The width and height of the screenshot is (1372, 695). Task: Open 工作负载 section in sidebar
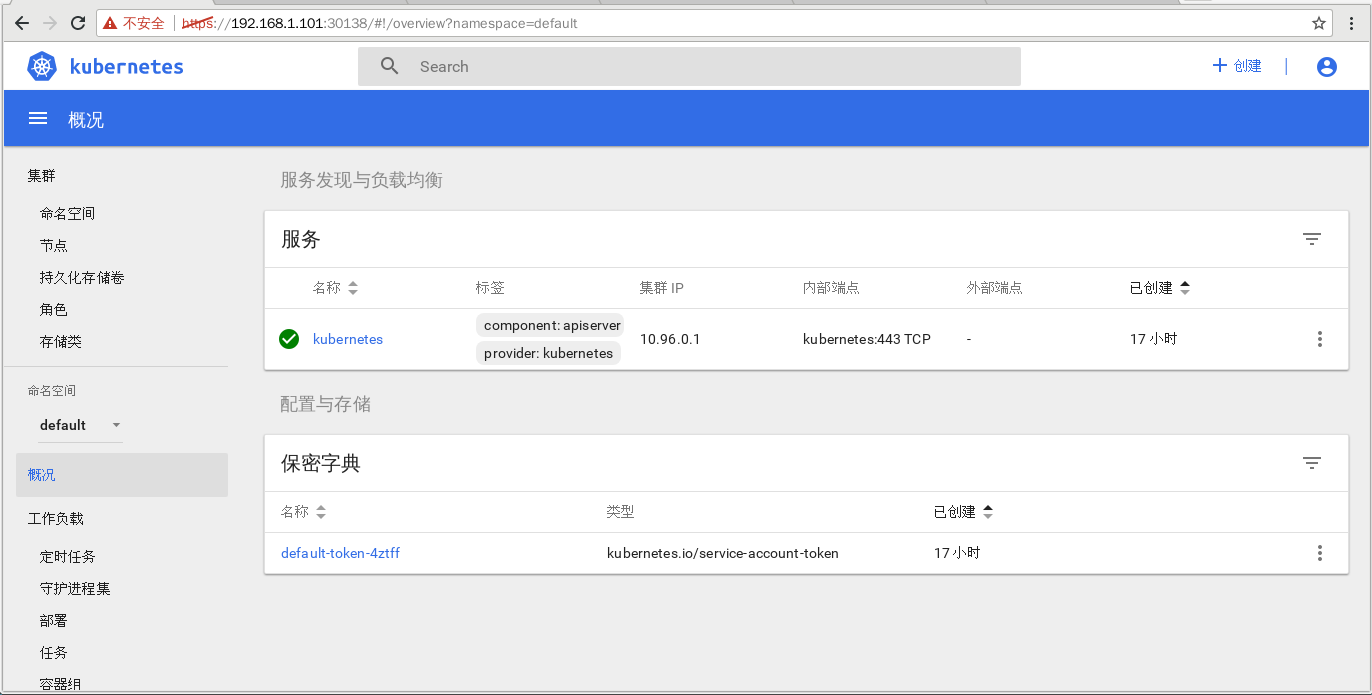tap(56, 518)
